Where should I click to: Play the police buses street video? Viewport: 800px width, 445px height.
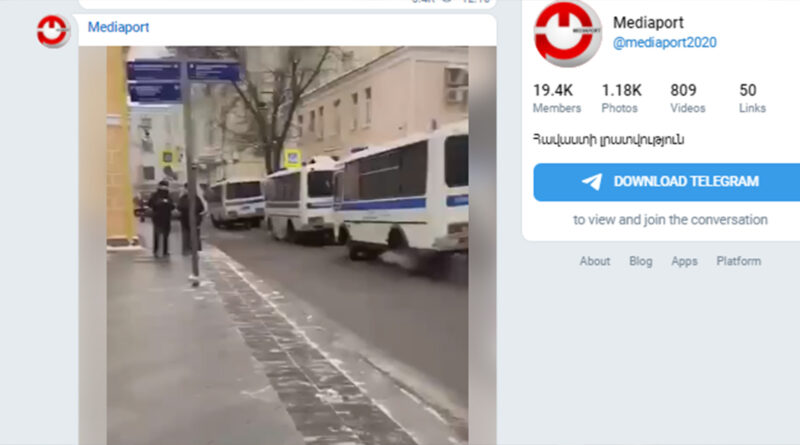(287, 245)
